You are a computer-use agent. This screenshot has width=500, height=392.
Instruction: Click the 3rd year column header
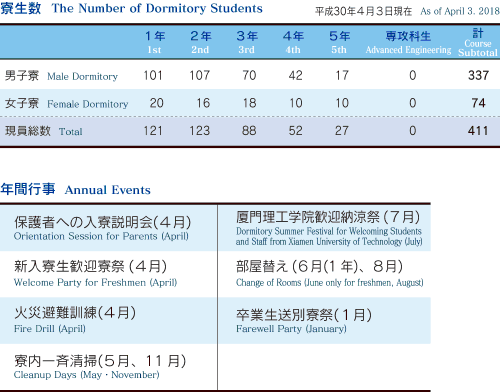pos(247,42)
